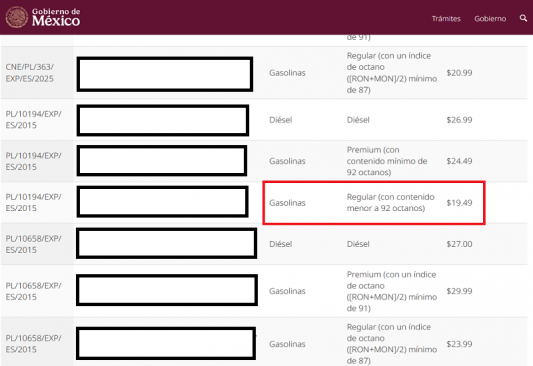Click PL/10658/EXP/ES/2015 in the $27.00 row
The width and height of the screenshot is (533, 366).
(x=33, y=244)
